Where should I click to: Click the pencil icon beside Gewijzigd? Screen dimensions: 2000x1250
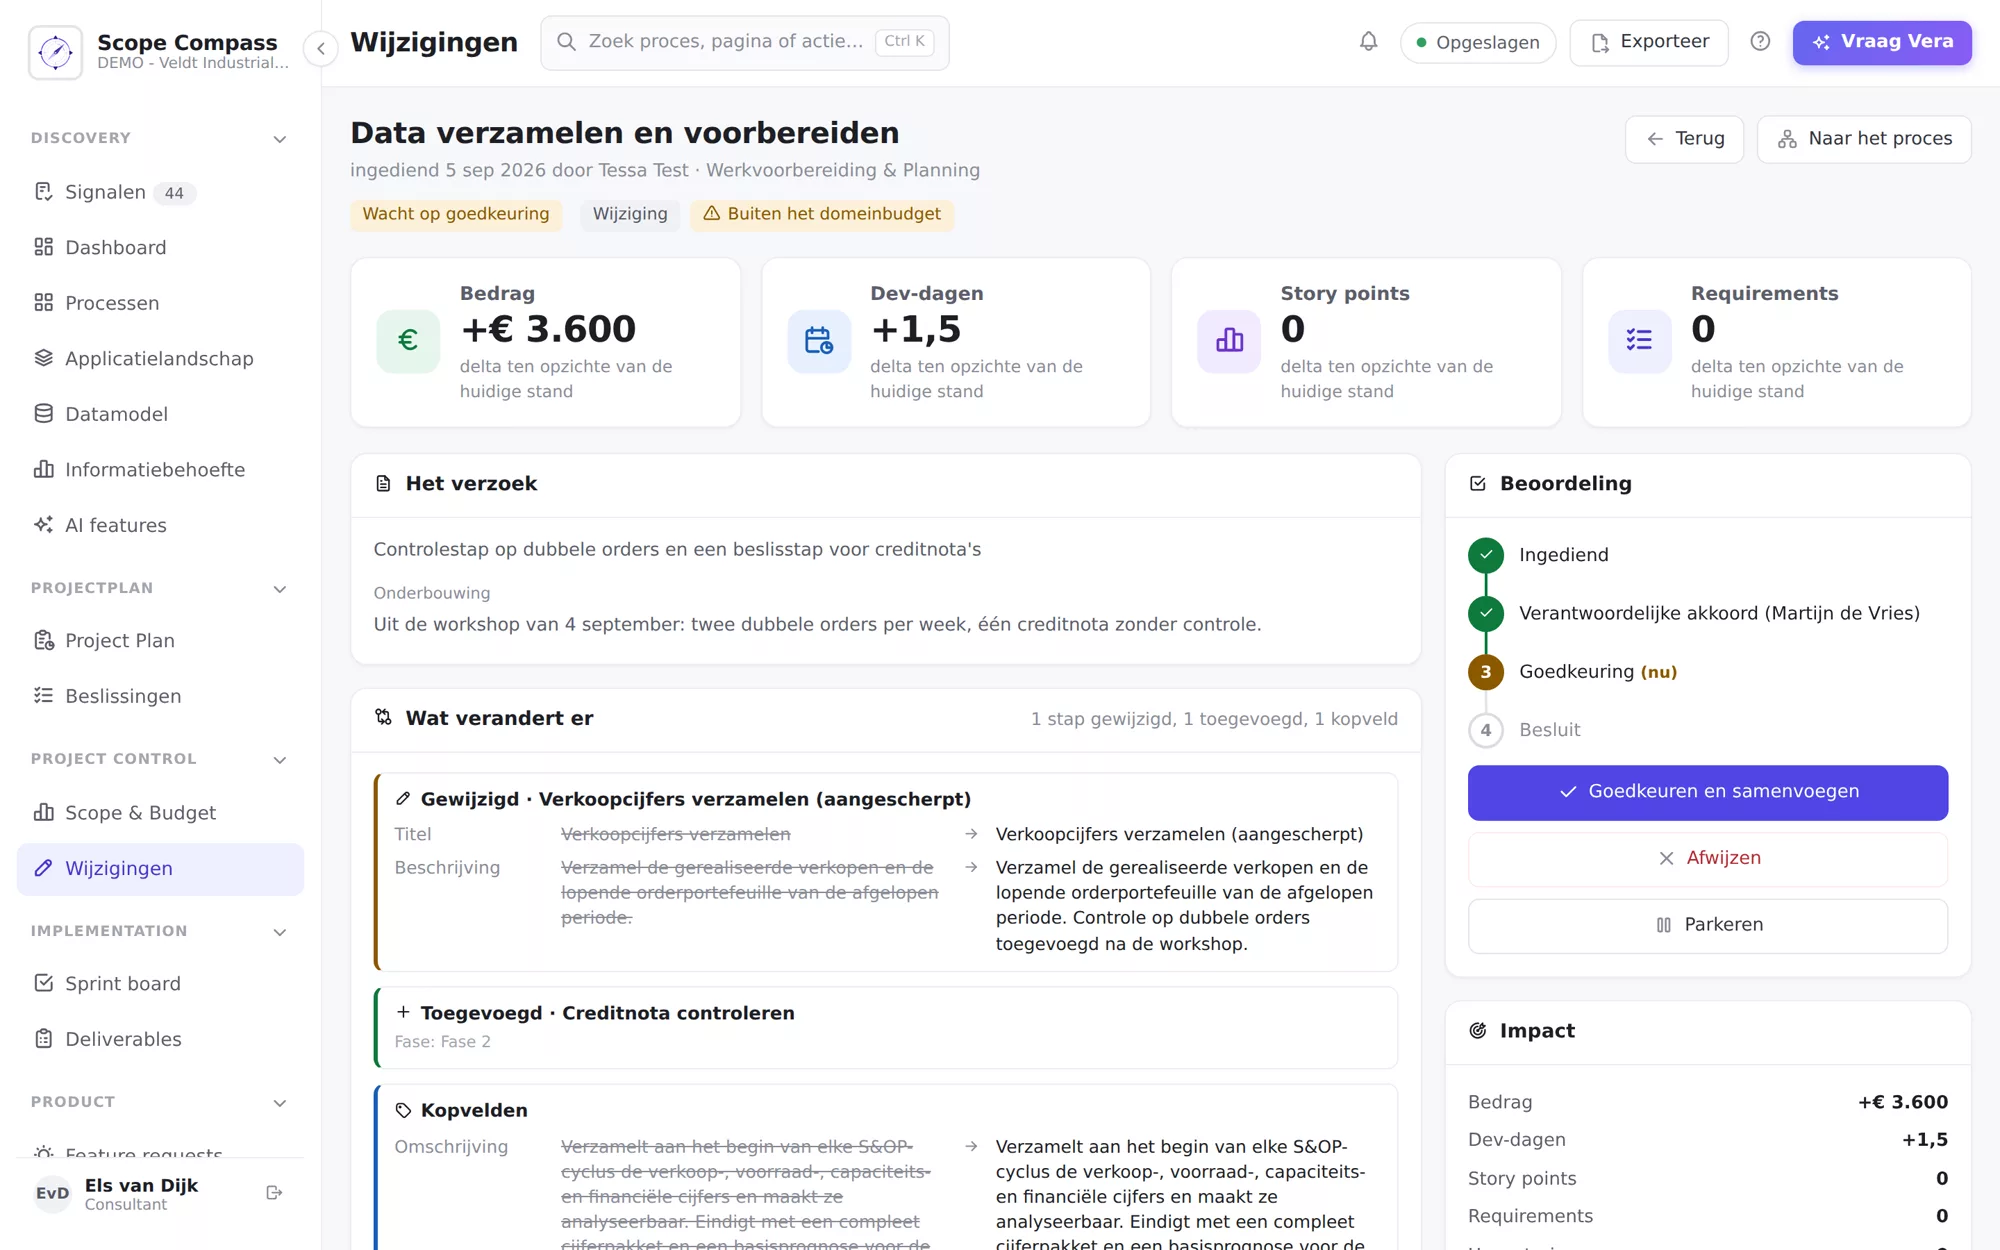tap(403, 799)
